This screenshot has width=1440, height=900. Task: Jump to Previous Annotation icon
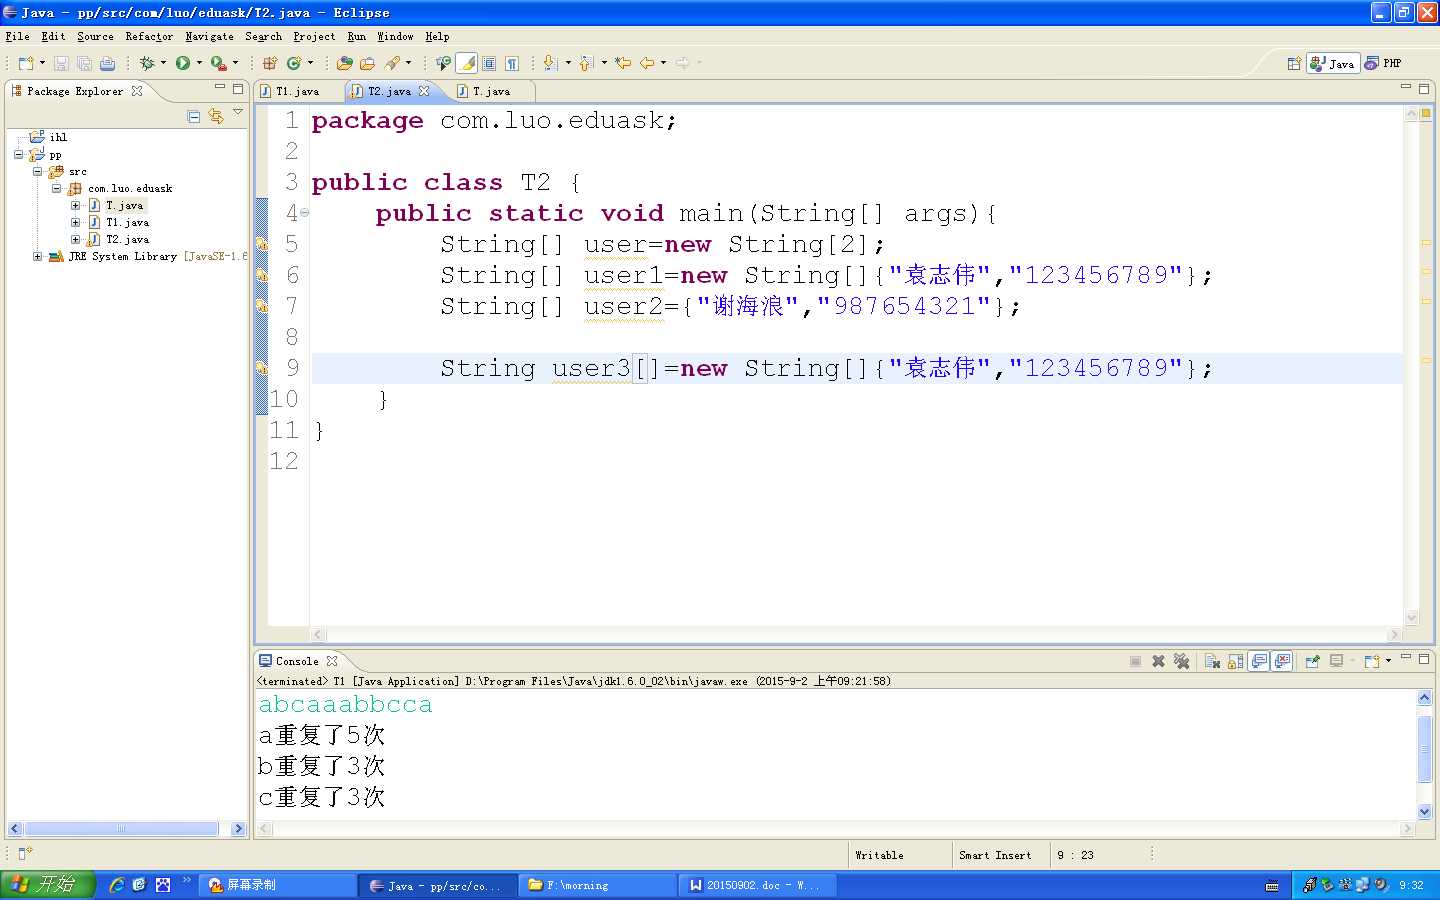586,63
